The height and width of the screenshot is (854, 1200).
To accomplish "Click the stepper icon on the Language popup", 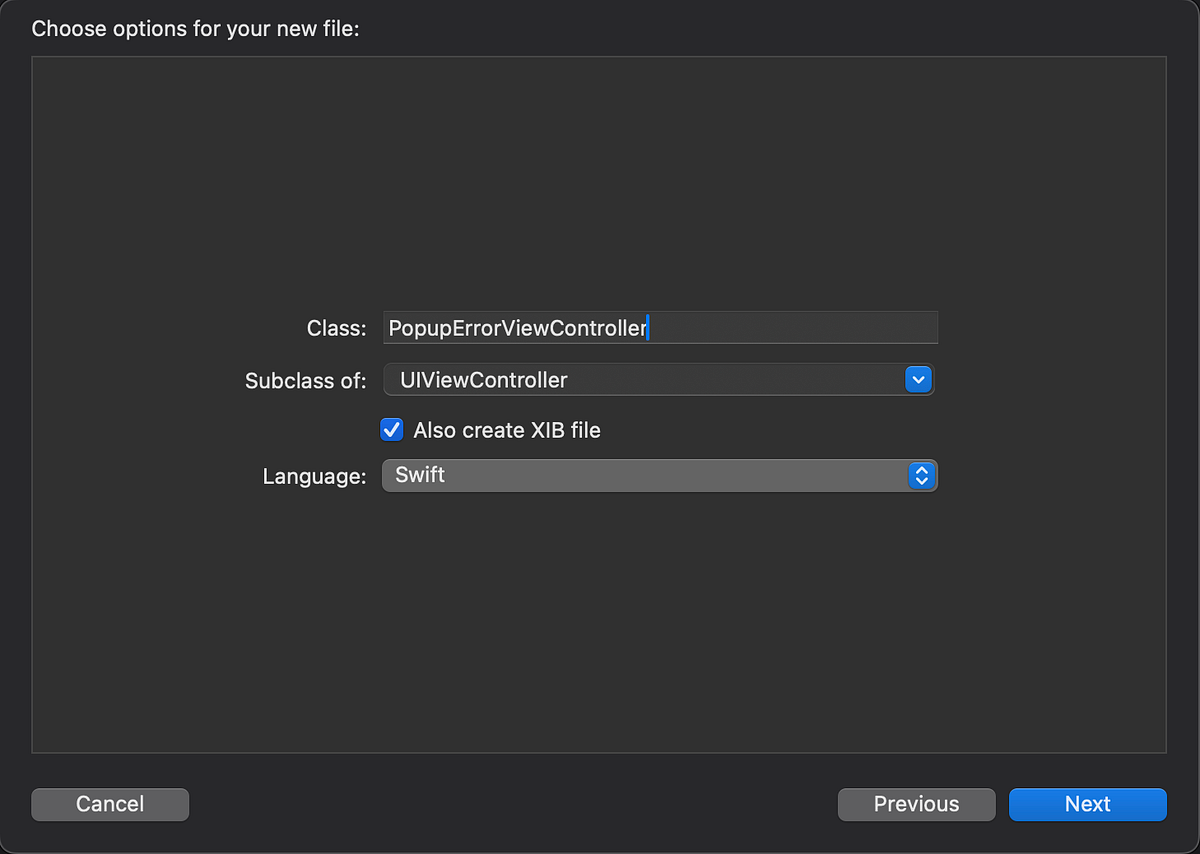I will 921,476.
